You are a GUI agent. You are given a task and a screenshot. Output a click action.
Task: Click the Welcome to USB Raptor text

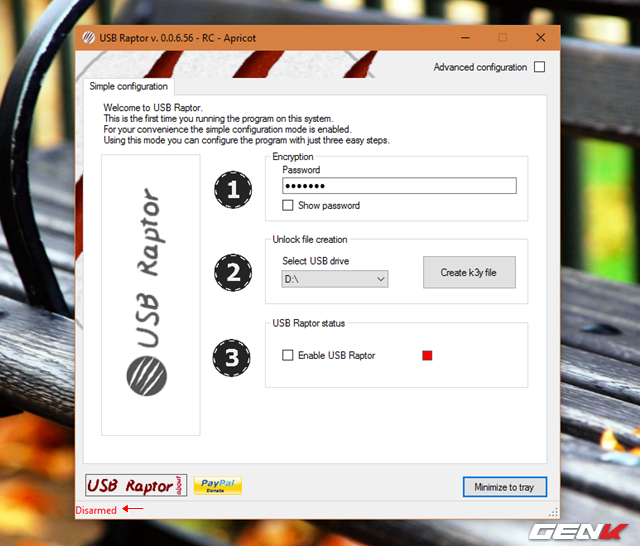pyautogui.click(x=153, y=108)
